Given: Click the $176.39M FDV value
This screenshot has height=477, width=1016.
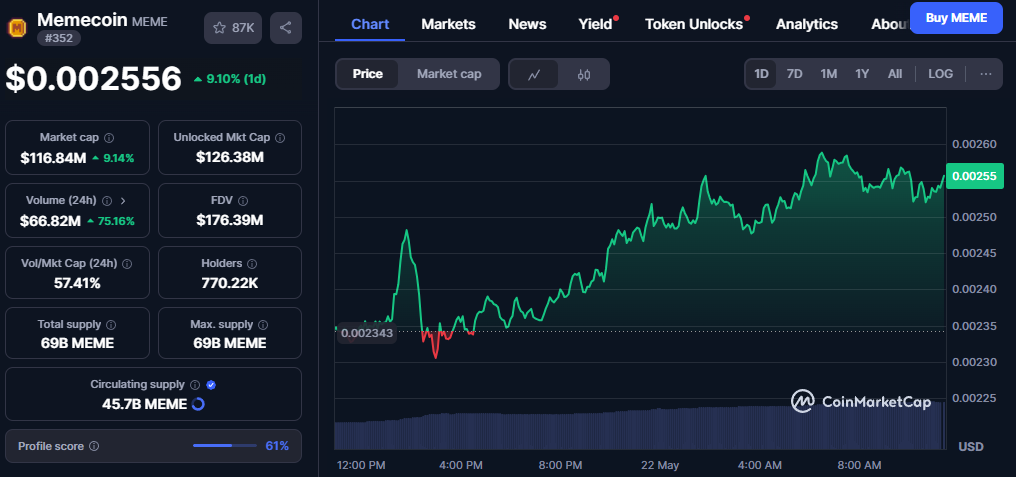Looking at the screenshot, I should [230, 221].
